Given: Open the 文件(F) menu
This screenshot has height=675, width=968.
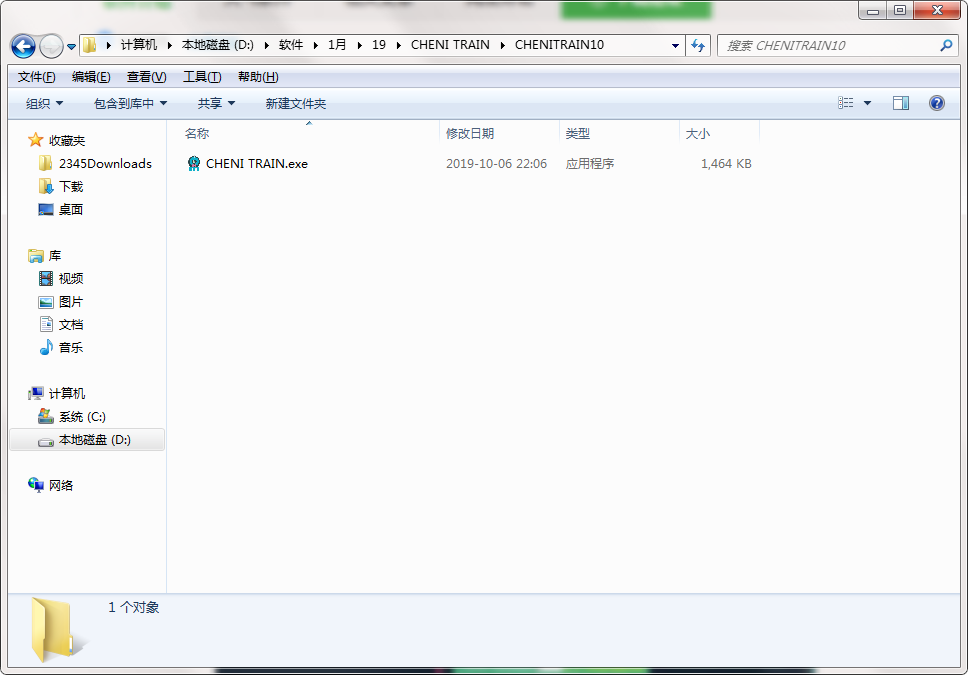Looking at the screenshot, I should (37, 77).
